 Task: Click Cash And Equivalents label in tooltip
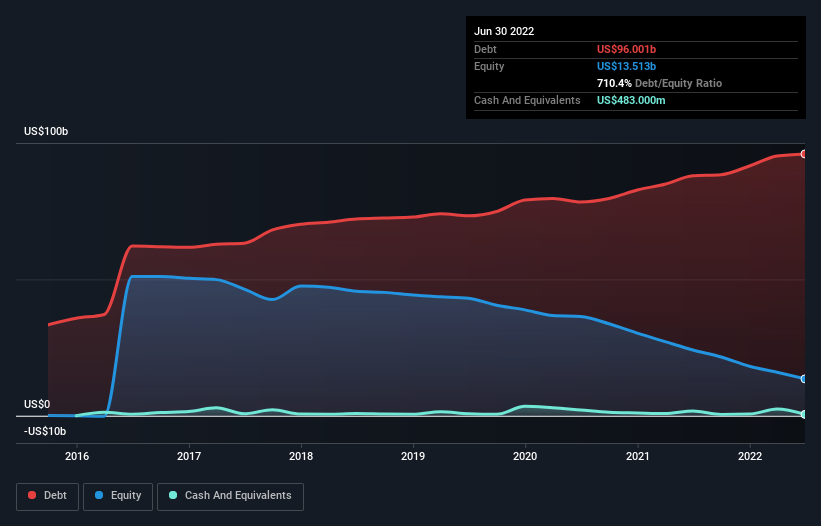pyautogui.click(x=527, y=100)
